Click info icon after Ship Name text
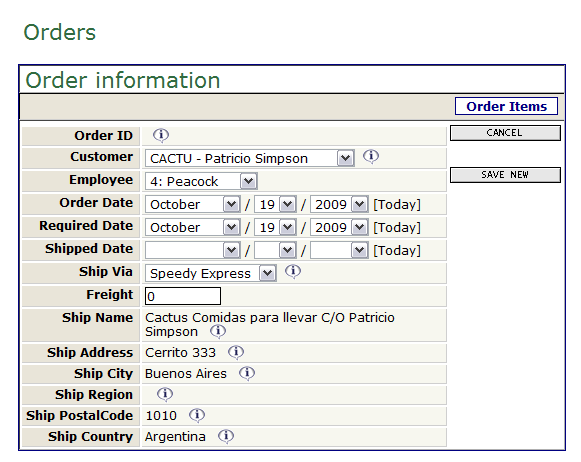 click(x=218, y=331)
